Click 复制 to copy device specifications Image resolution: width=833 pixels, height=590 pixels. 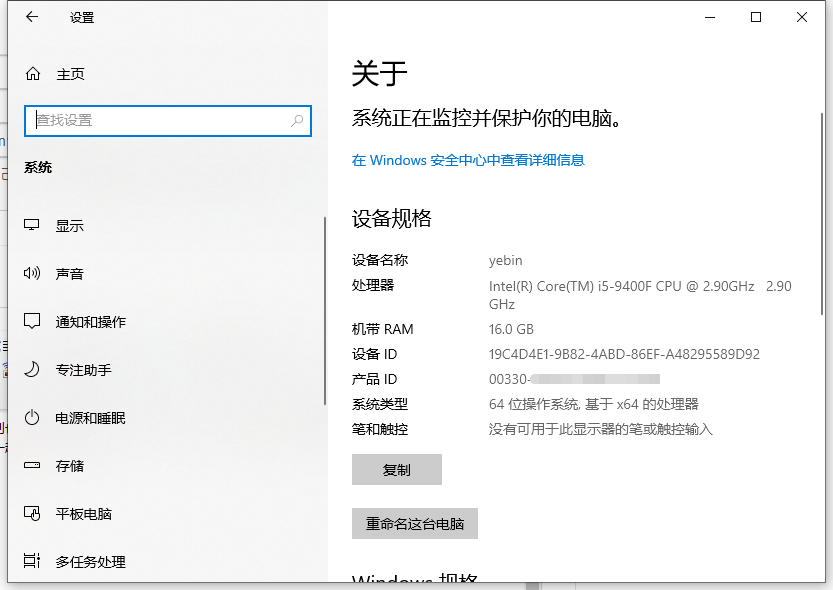point(396,469)
